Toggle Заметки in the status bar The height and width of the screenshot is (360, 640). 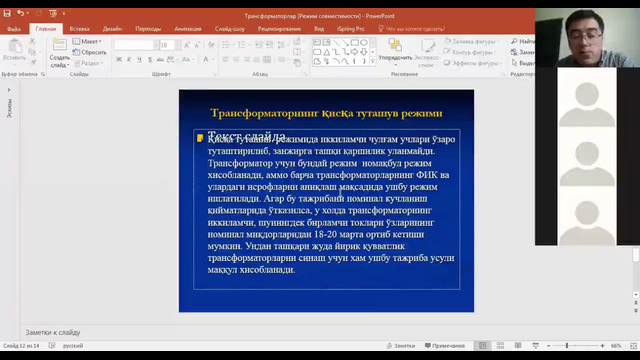[401, 346]
